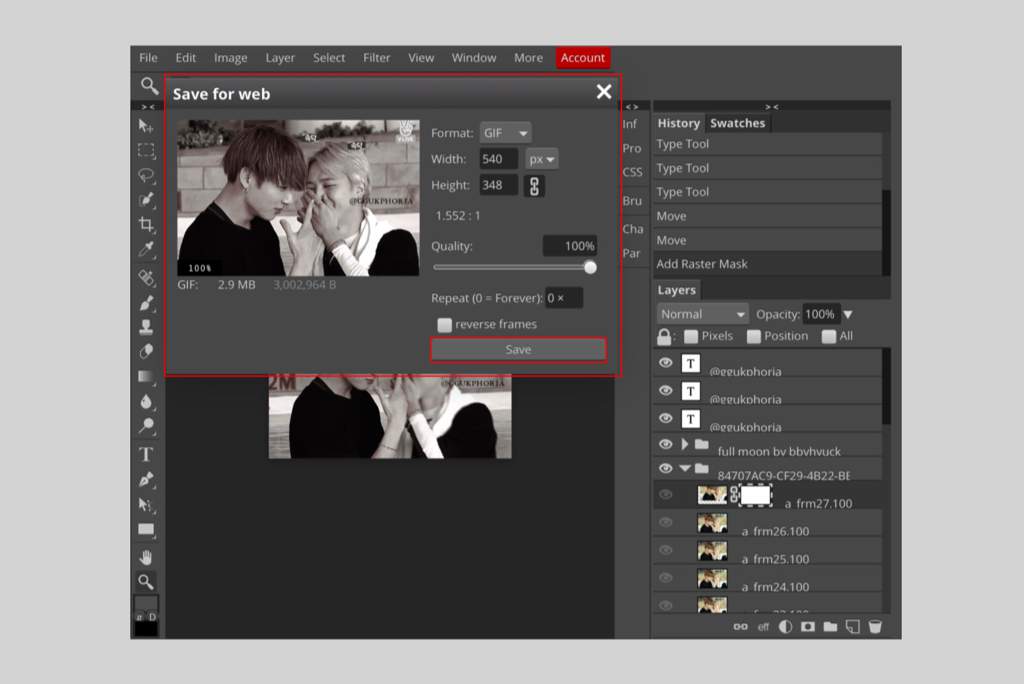This screenshot has height=684, width=1024.
Task: Show the frm27.100 layer
Action: tap(665, 495)
